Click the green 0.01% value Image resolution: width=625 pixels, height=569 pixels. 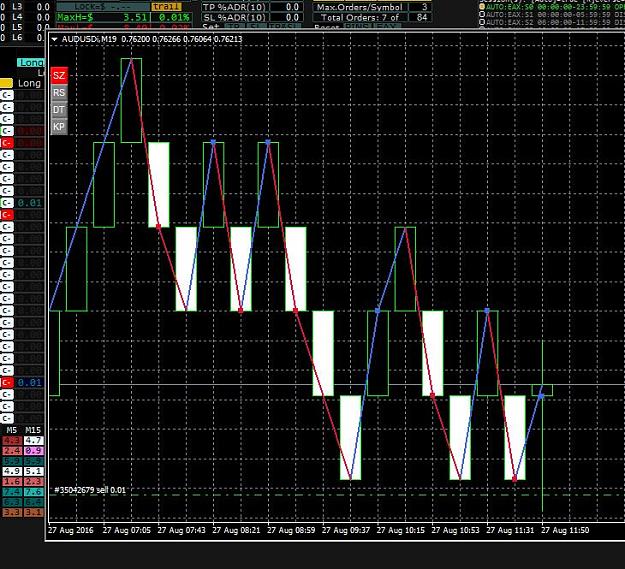(173, 17)
